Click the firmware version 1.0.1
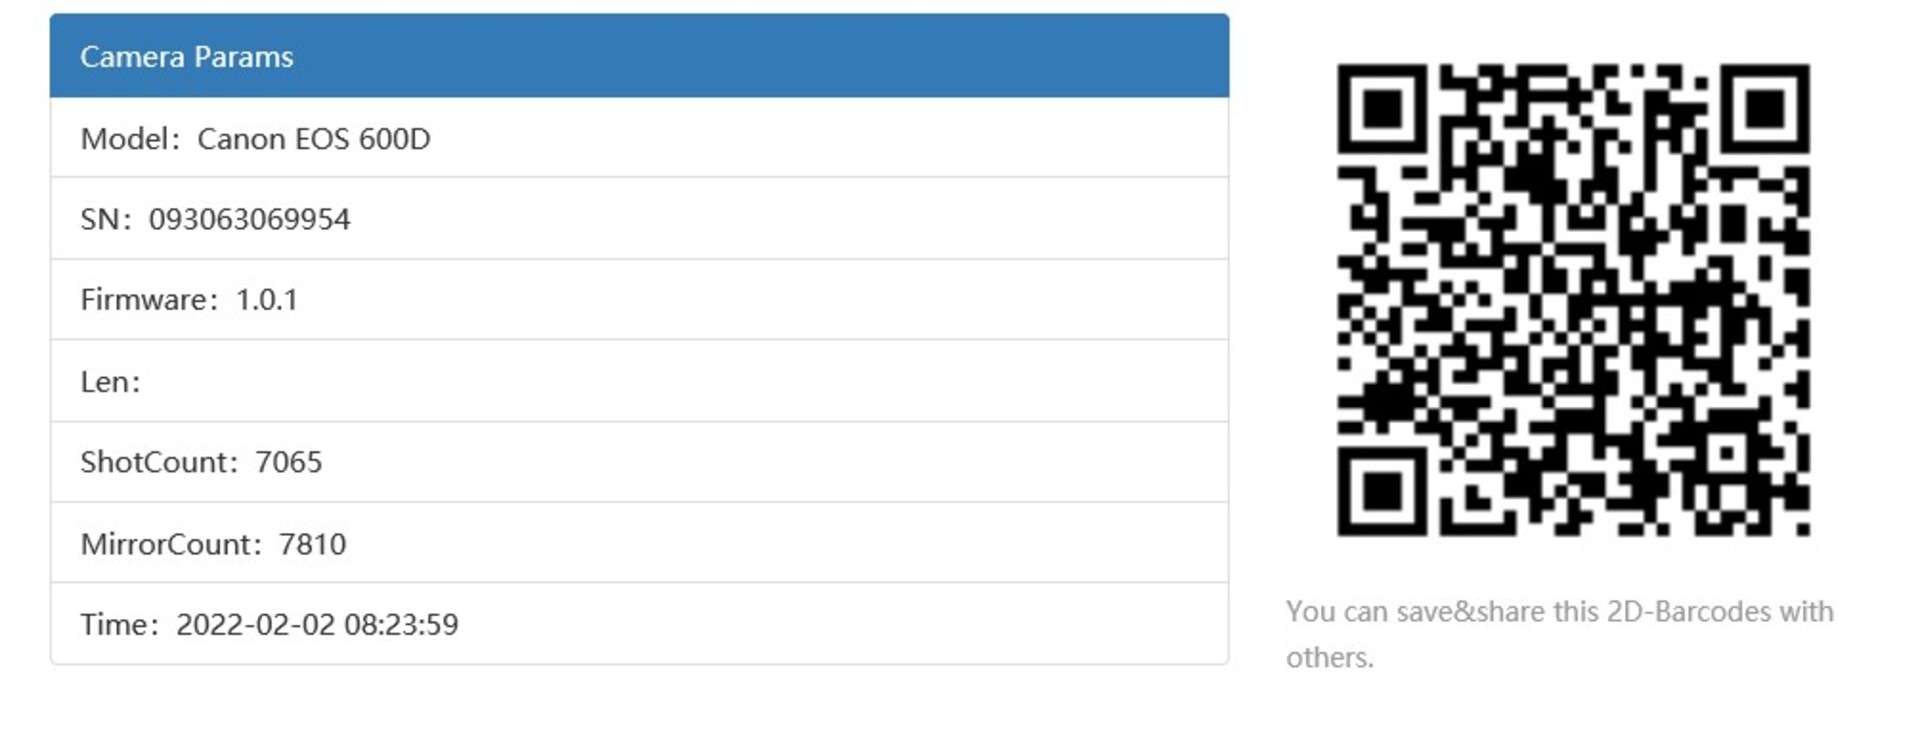Viewport: 1920px width, 740px height. point(266,300)
